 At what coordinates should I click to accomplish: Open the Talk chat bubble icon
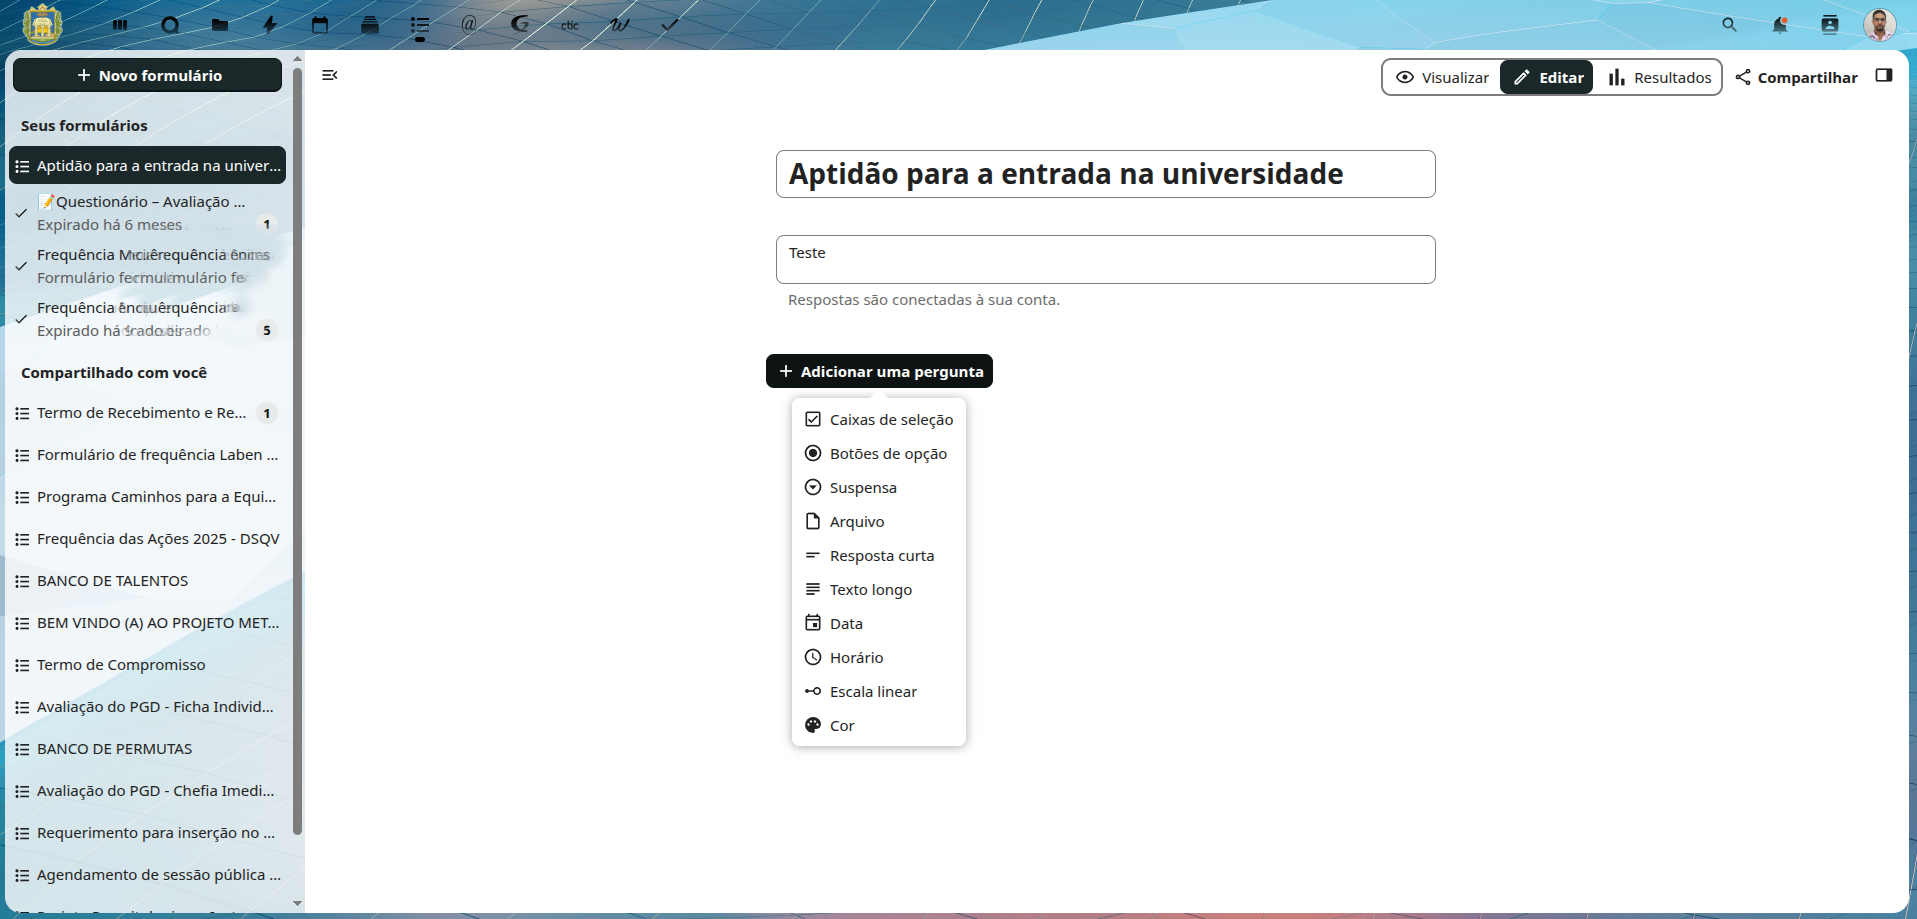click(170, 25)
